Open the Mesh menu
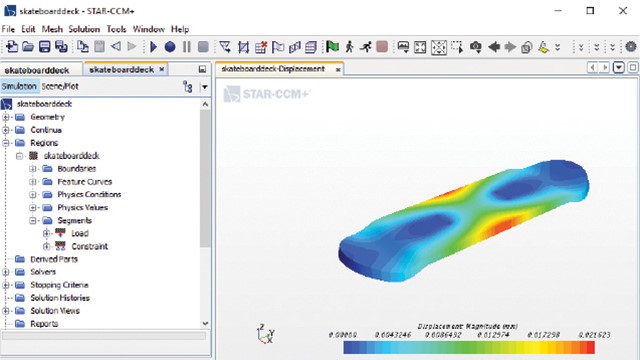Viewport: 640px width, 360px height. [x=52, y=29]
